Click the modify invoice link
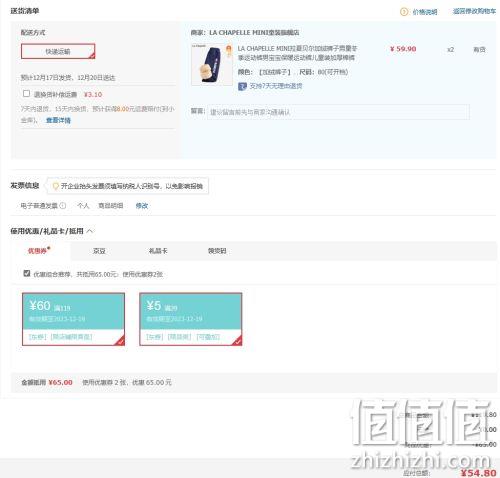Screen dimensions: 500x478 142,206
